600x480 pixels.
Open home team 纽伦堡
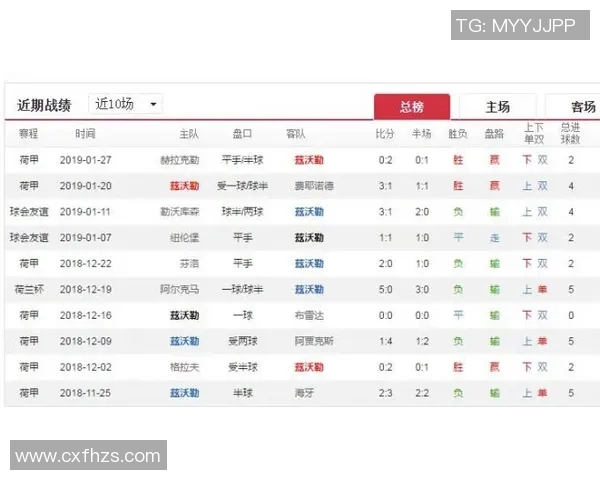(184, 238)
